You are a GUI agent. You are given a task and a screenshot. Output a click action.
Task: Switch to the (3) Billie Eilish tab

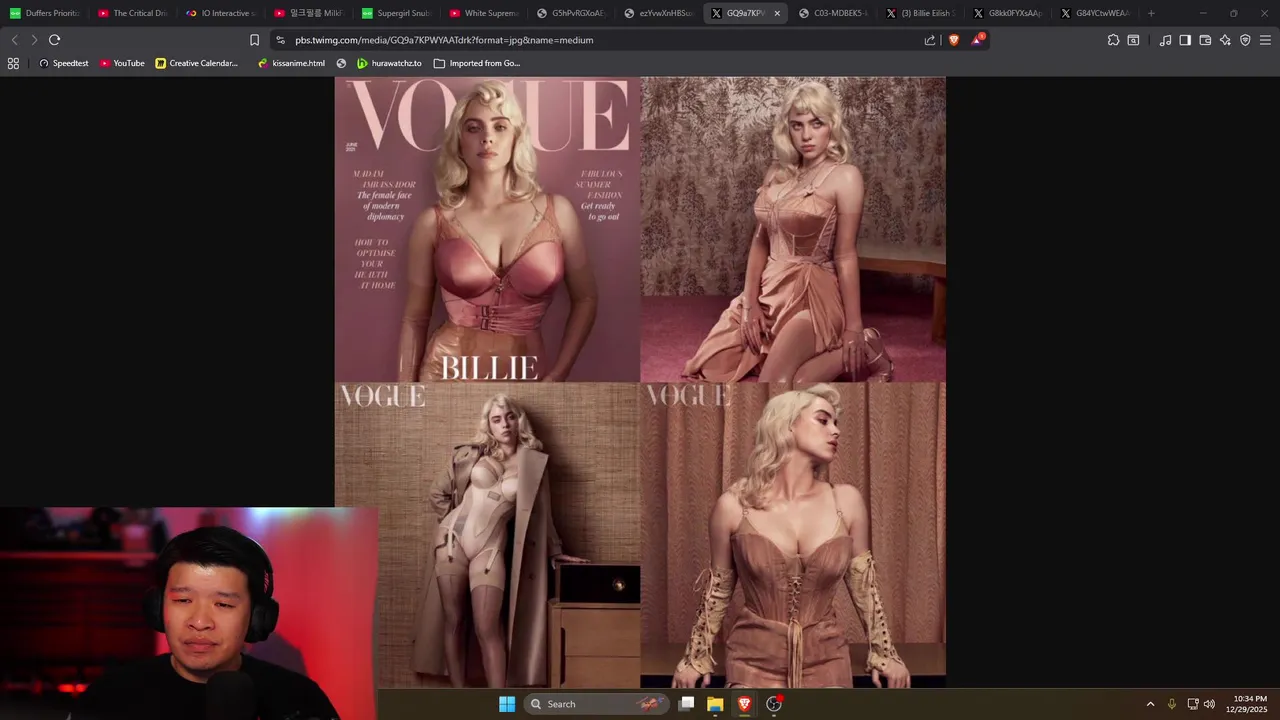point(923,13)
